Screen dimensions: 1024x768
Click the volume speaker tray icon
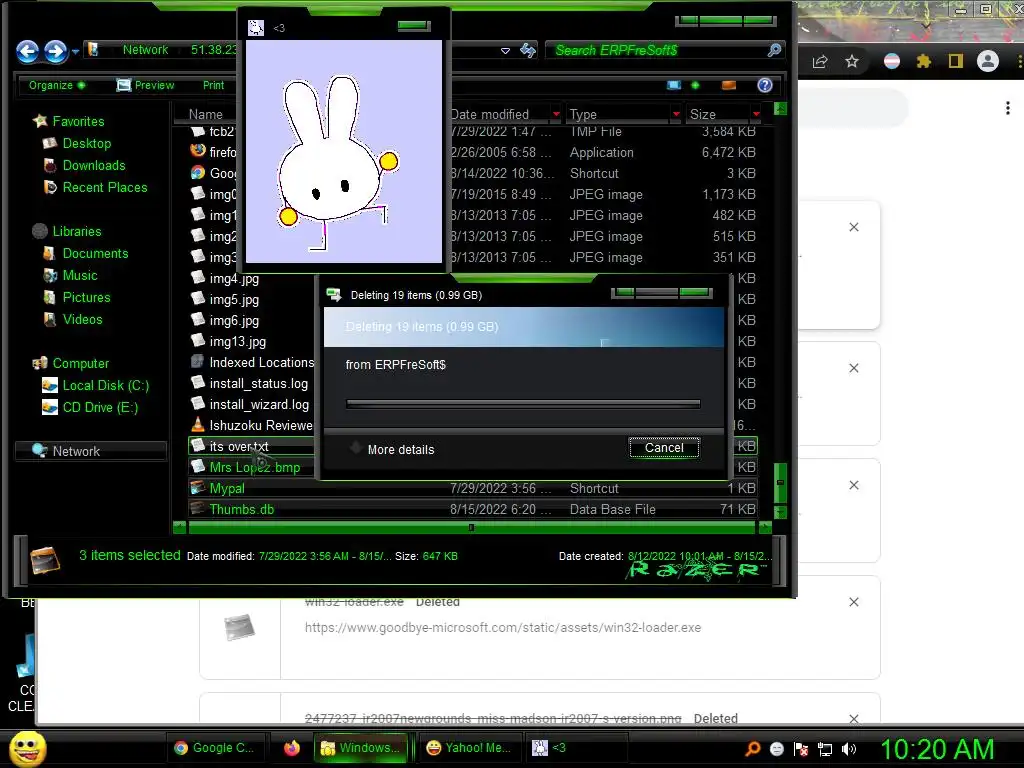point(849,749)
